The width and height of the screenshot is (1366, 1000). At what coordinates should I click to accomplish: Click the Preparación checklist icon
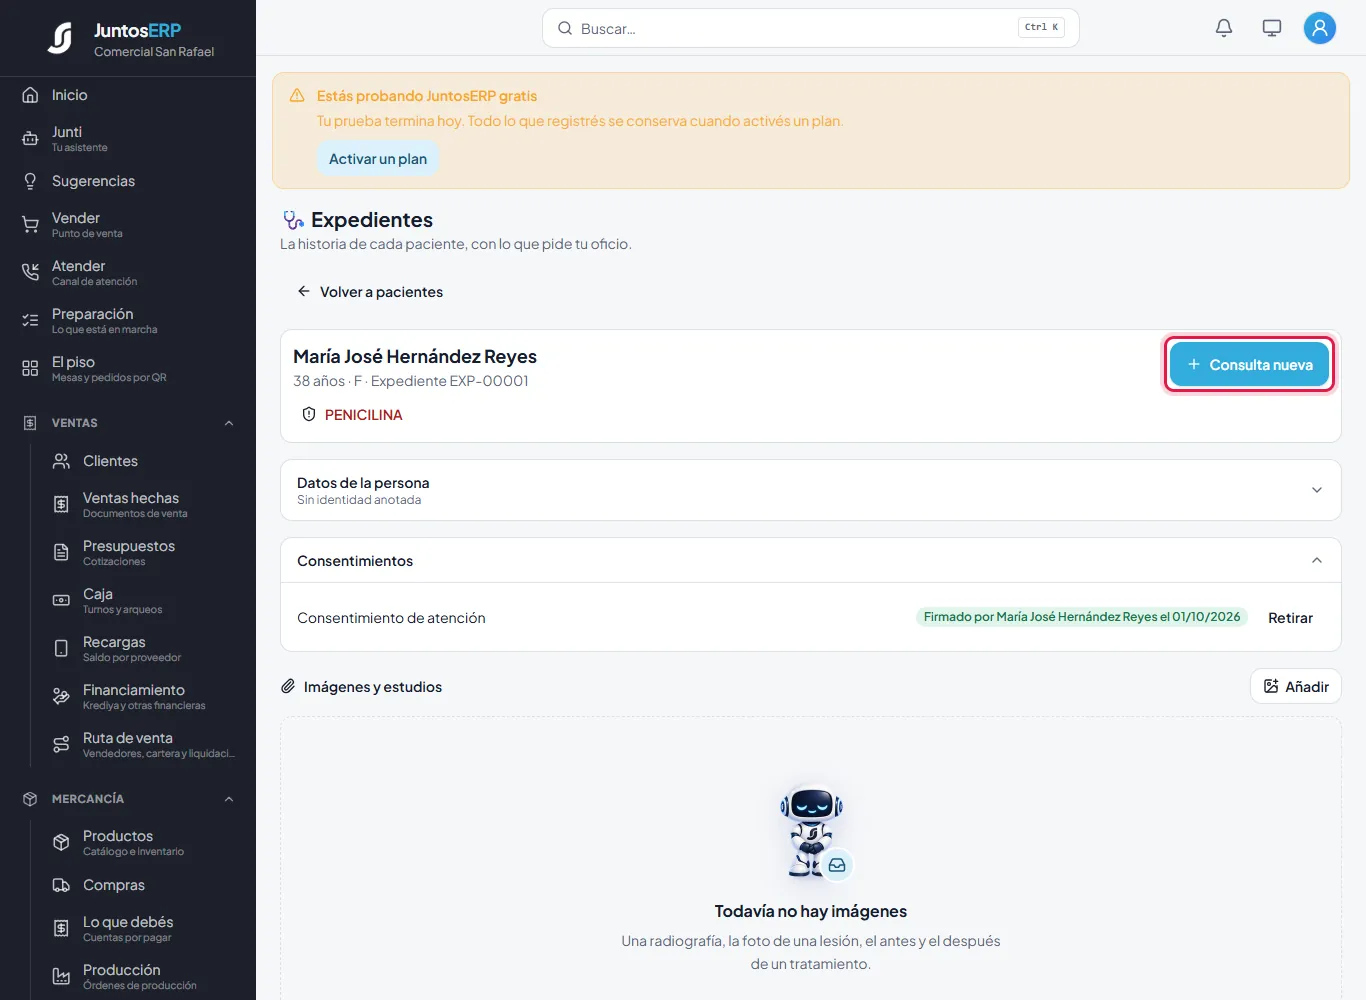tap(30, 321)
